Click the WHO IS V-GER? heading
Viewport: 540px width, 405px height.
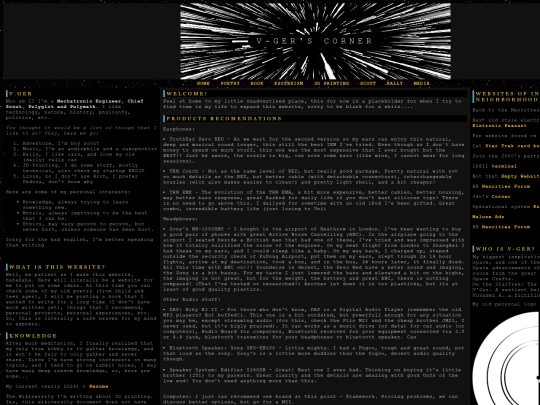point(505,249)
